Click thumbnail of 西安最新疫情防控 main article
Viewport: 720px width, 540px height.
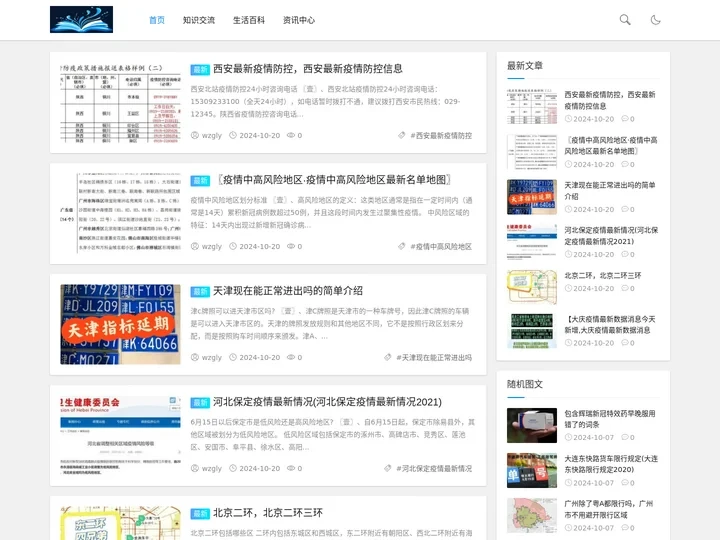(x=120, y=102)
